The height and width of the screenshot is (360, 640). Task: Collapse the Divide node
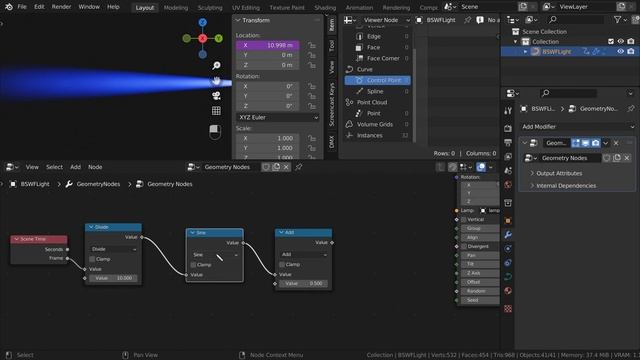91,227
